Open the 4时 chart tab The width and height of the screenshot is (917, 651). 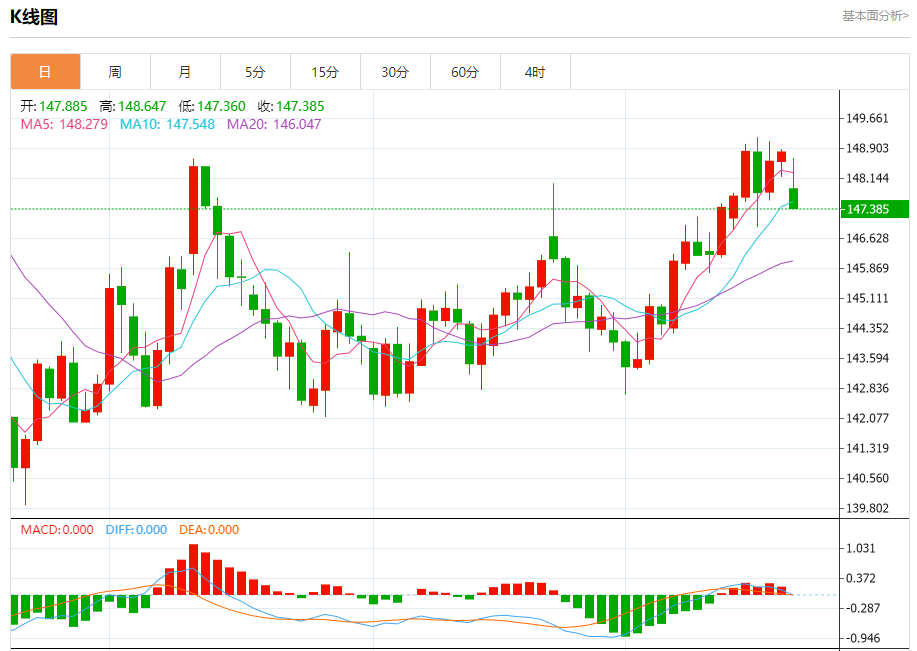point(535,72)
